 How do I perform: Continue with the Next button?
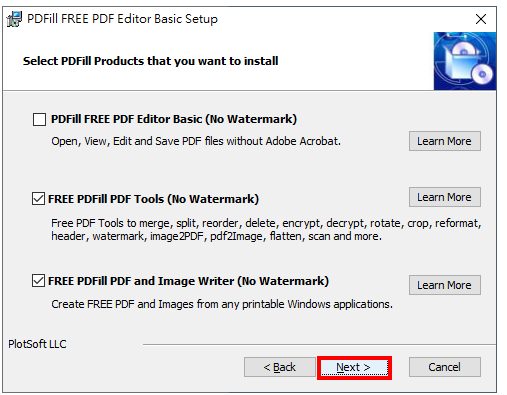tap(354, 367)
